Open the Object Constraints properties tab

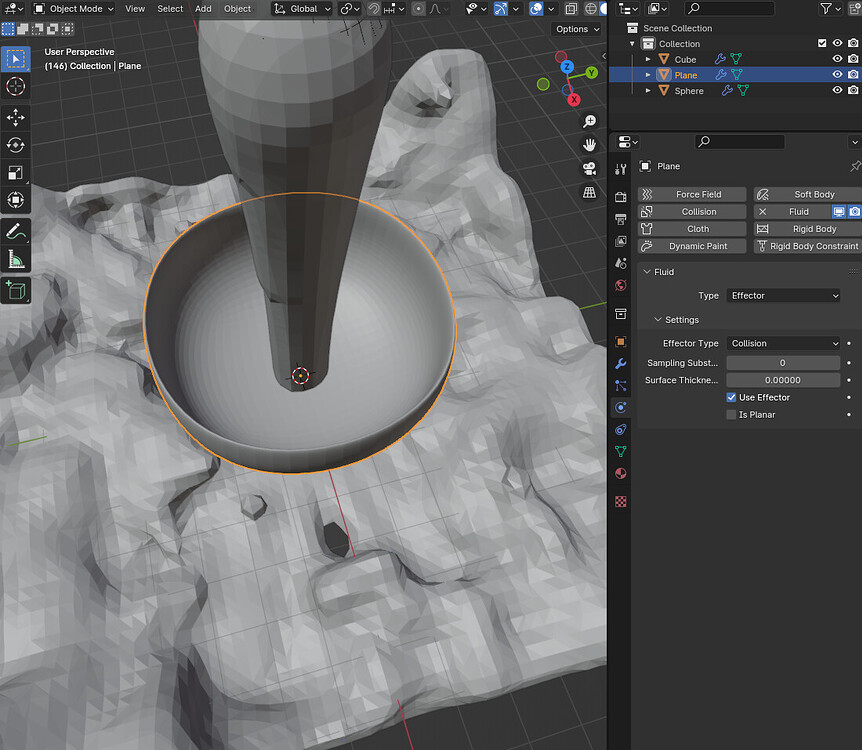621,429
